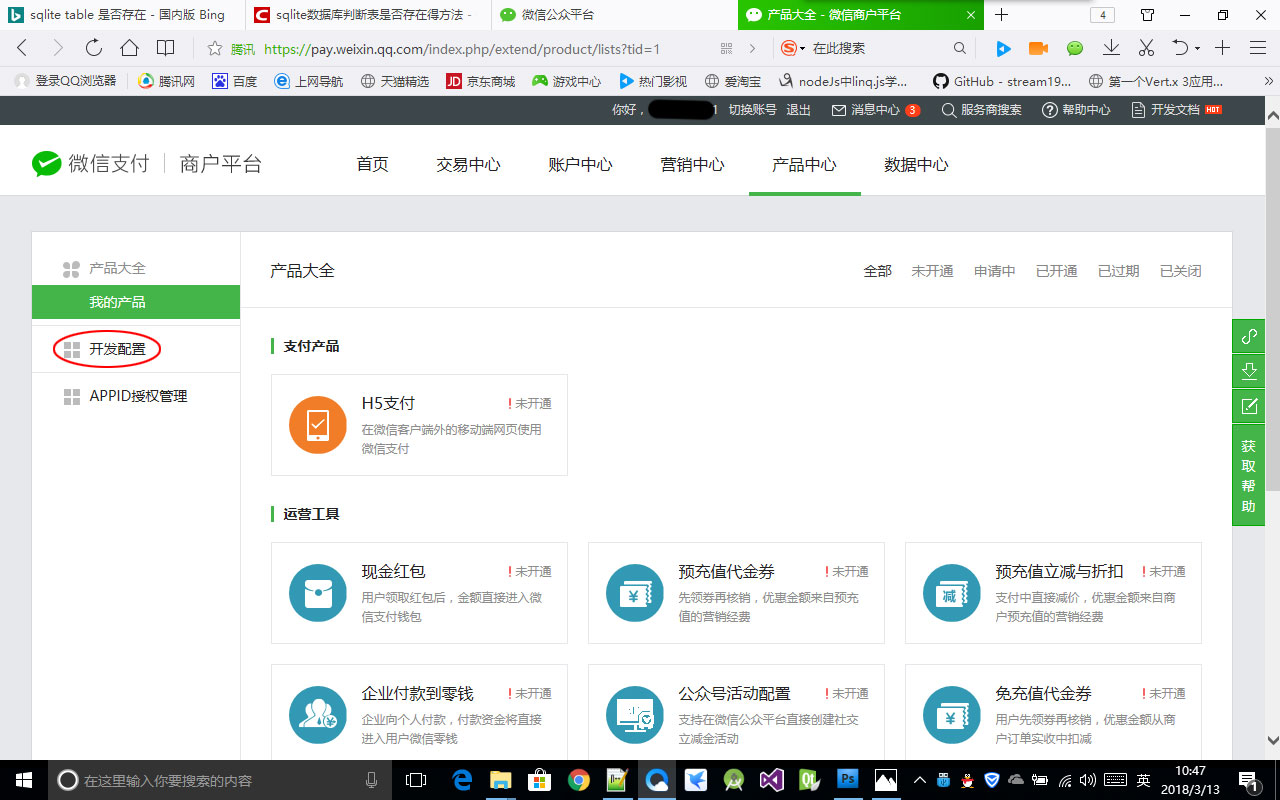
Task: Open the 营销中心 navigation tab
Action: click(692, 165)
